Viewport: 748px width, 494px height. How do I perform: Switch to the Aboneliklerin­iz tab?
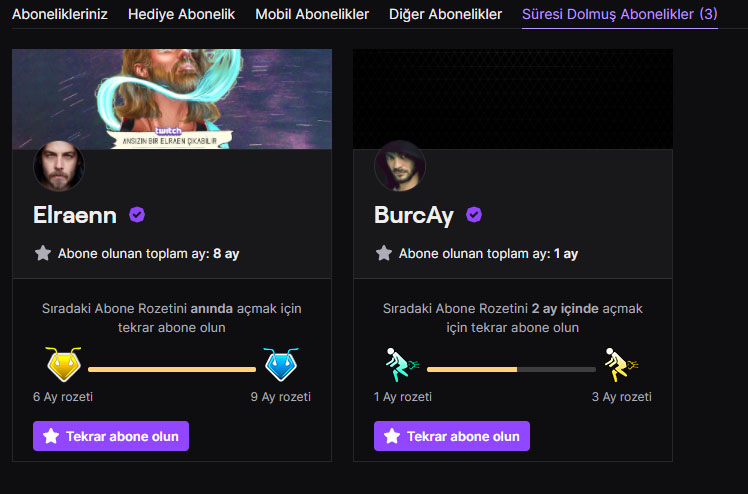pyautogui.click(x=60, y=14)
